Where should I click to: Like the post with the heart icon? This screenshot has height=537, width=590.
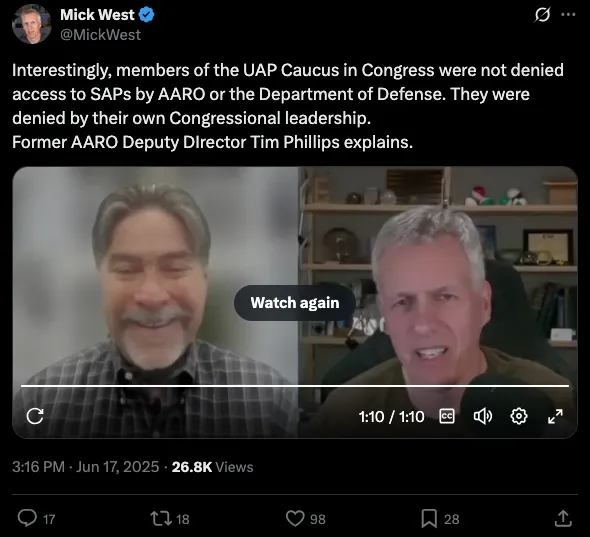tap(295, 518)
